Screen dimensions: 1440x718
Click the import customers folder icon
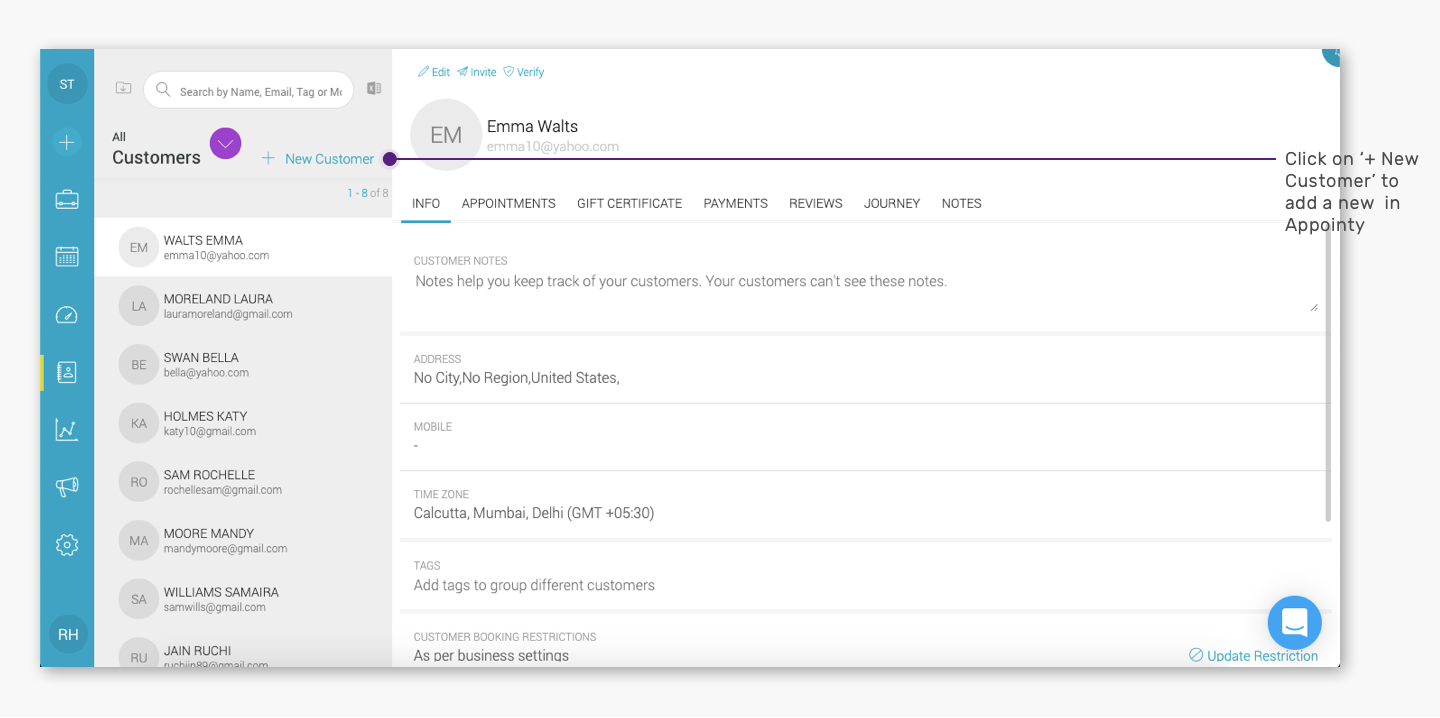pos(123,88)
